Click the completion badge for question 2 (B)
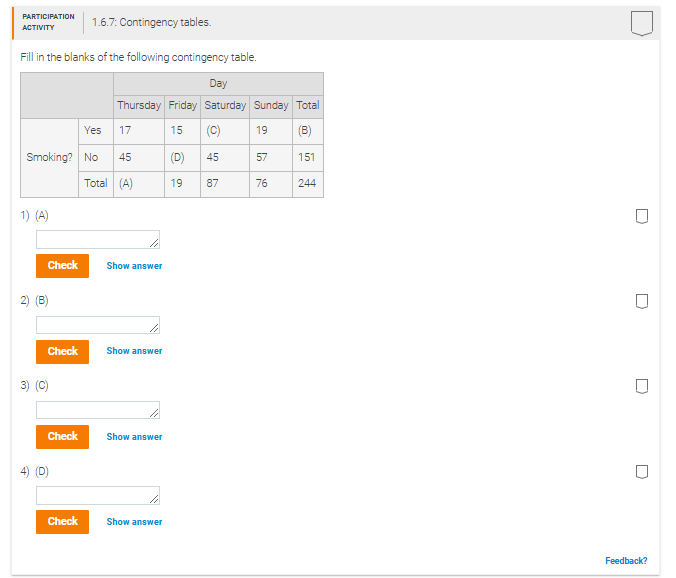This screenshot has height=578, width=676. pyautogui.click(x=642, y=301)
